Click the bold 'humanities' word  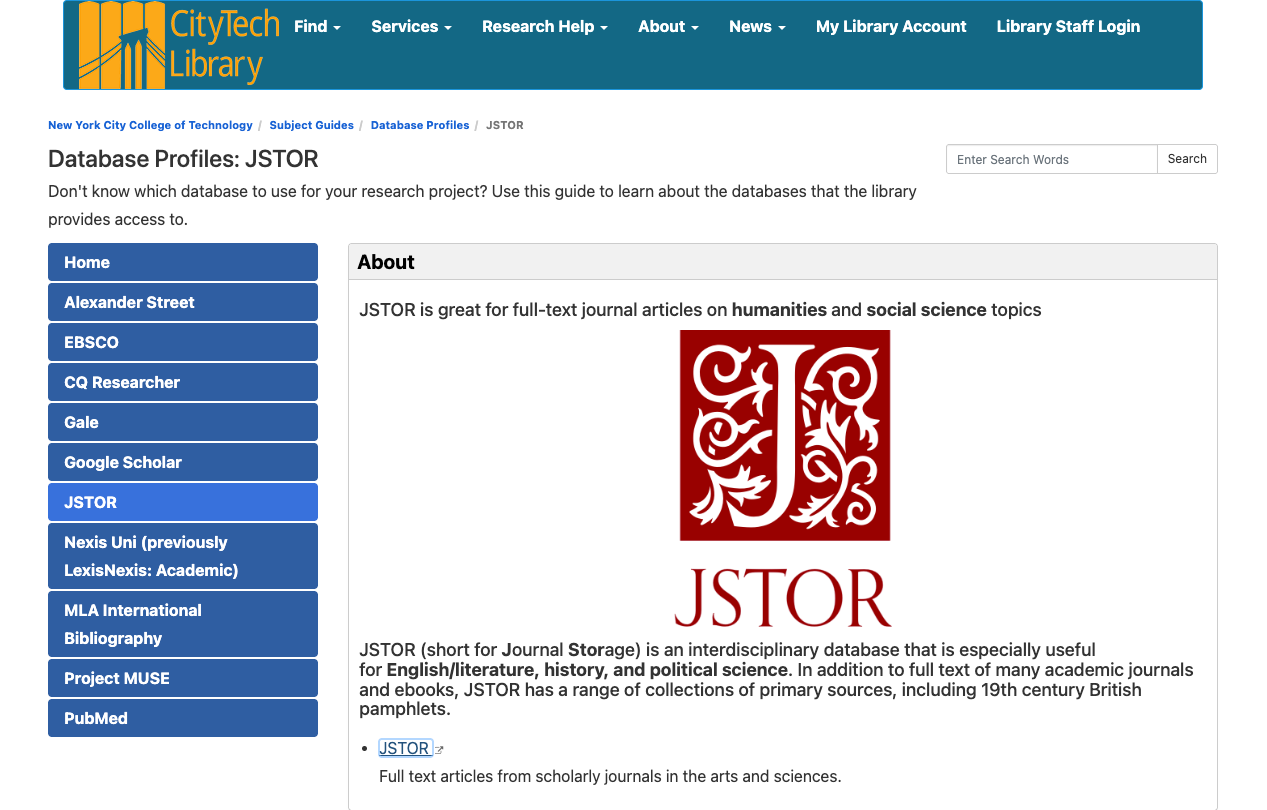(x=779, y=310)
